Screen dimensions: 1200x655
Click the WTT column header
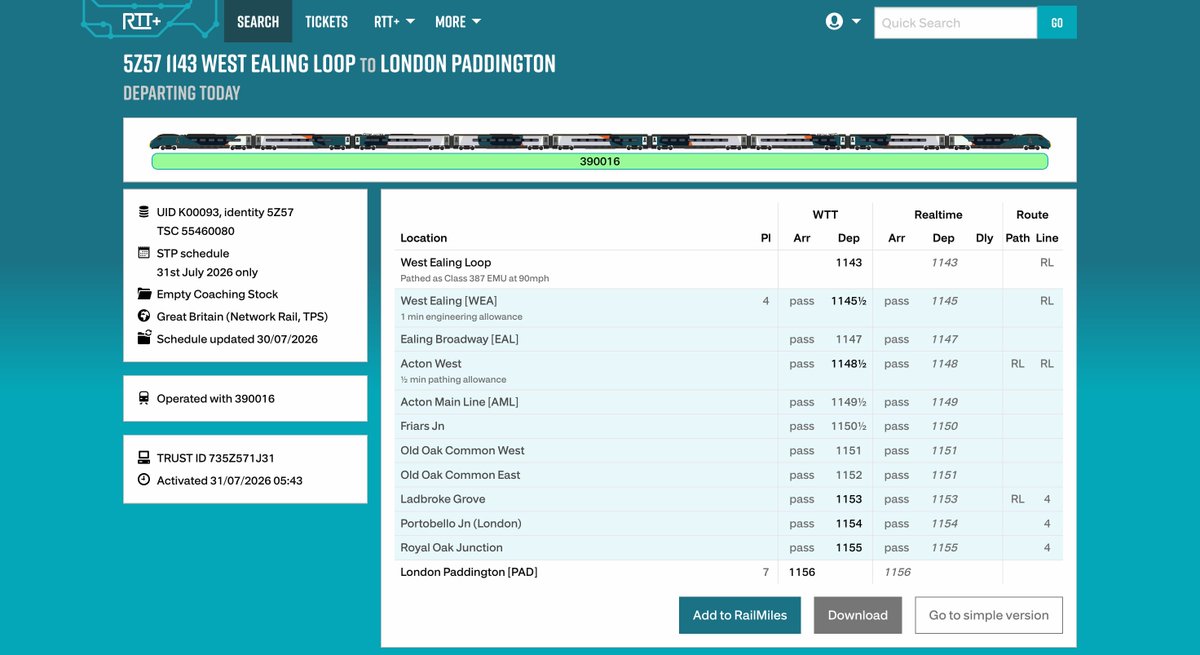pyautogui.click(x=825, y=214)
